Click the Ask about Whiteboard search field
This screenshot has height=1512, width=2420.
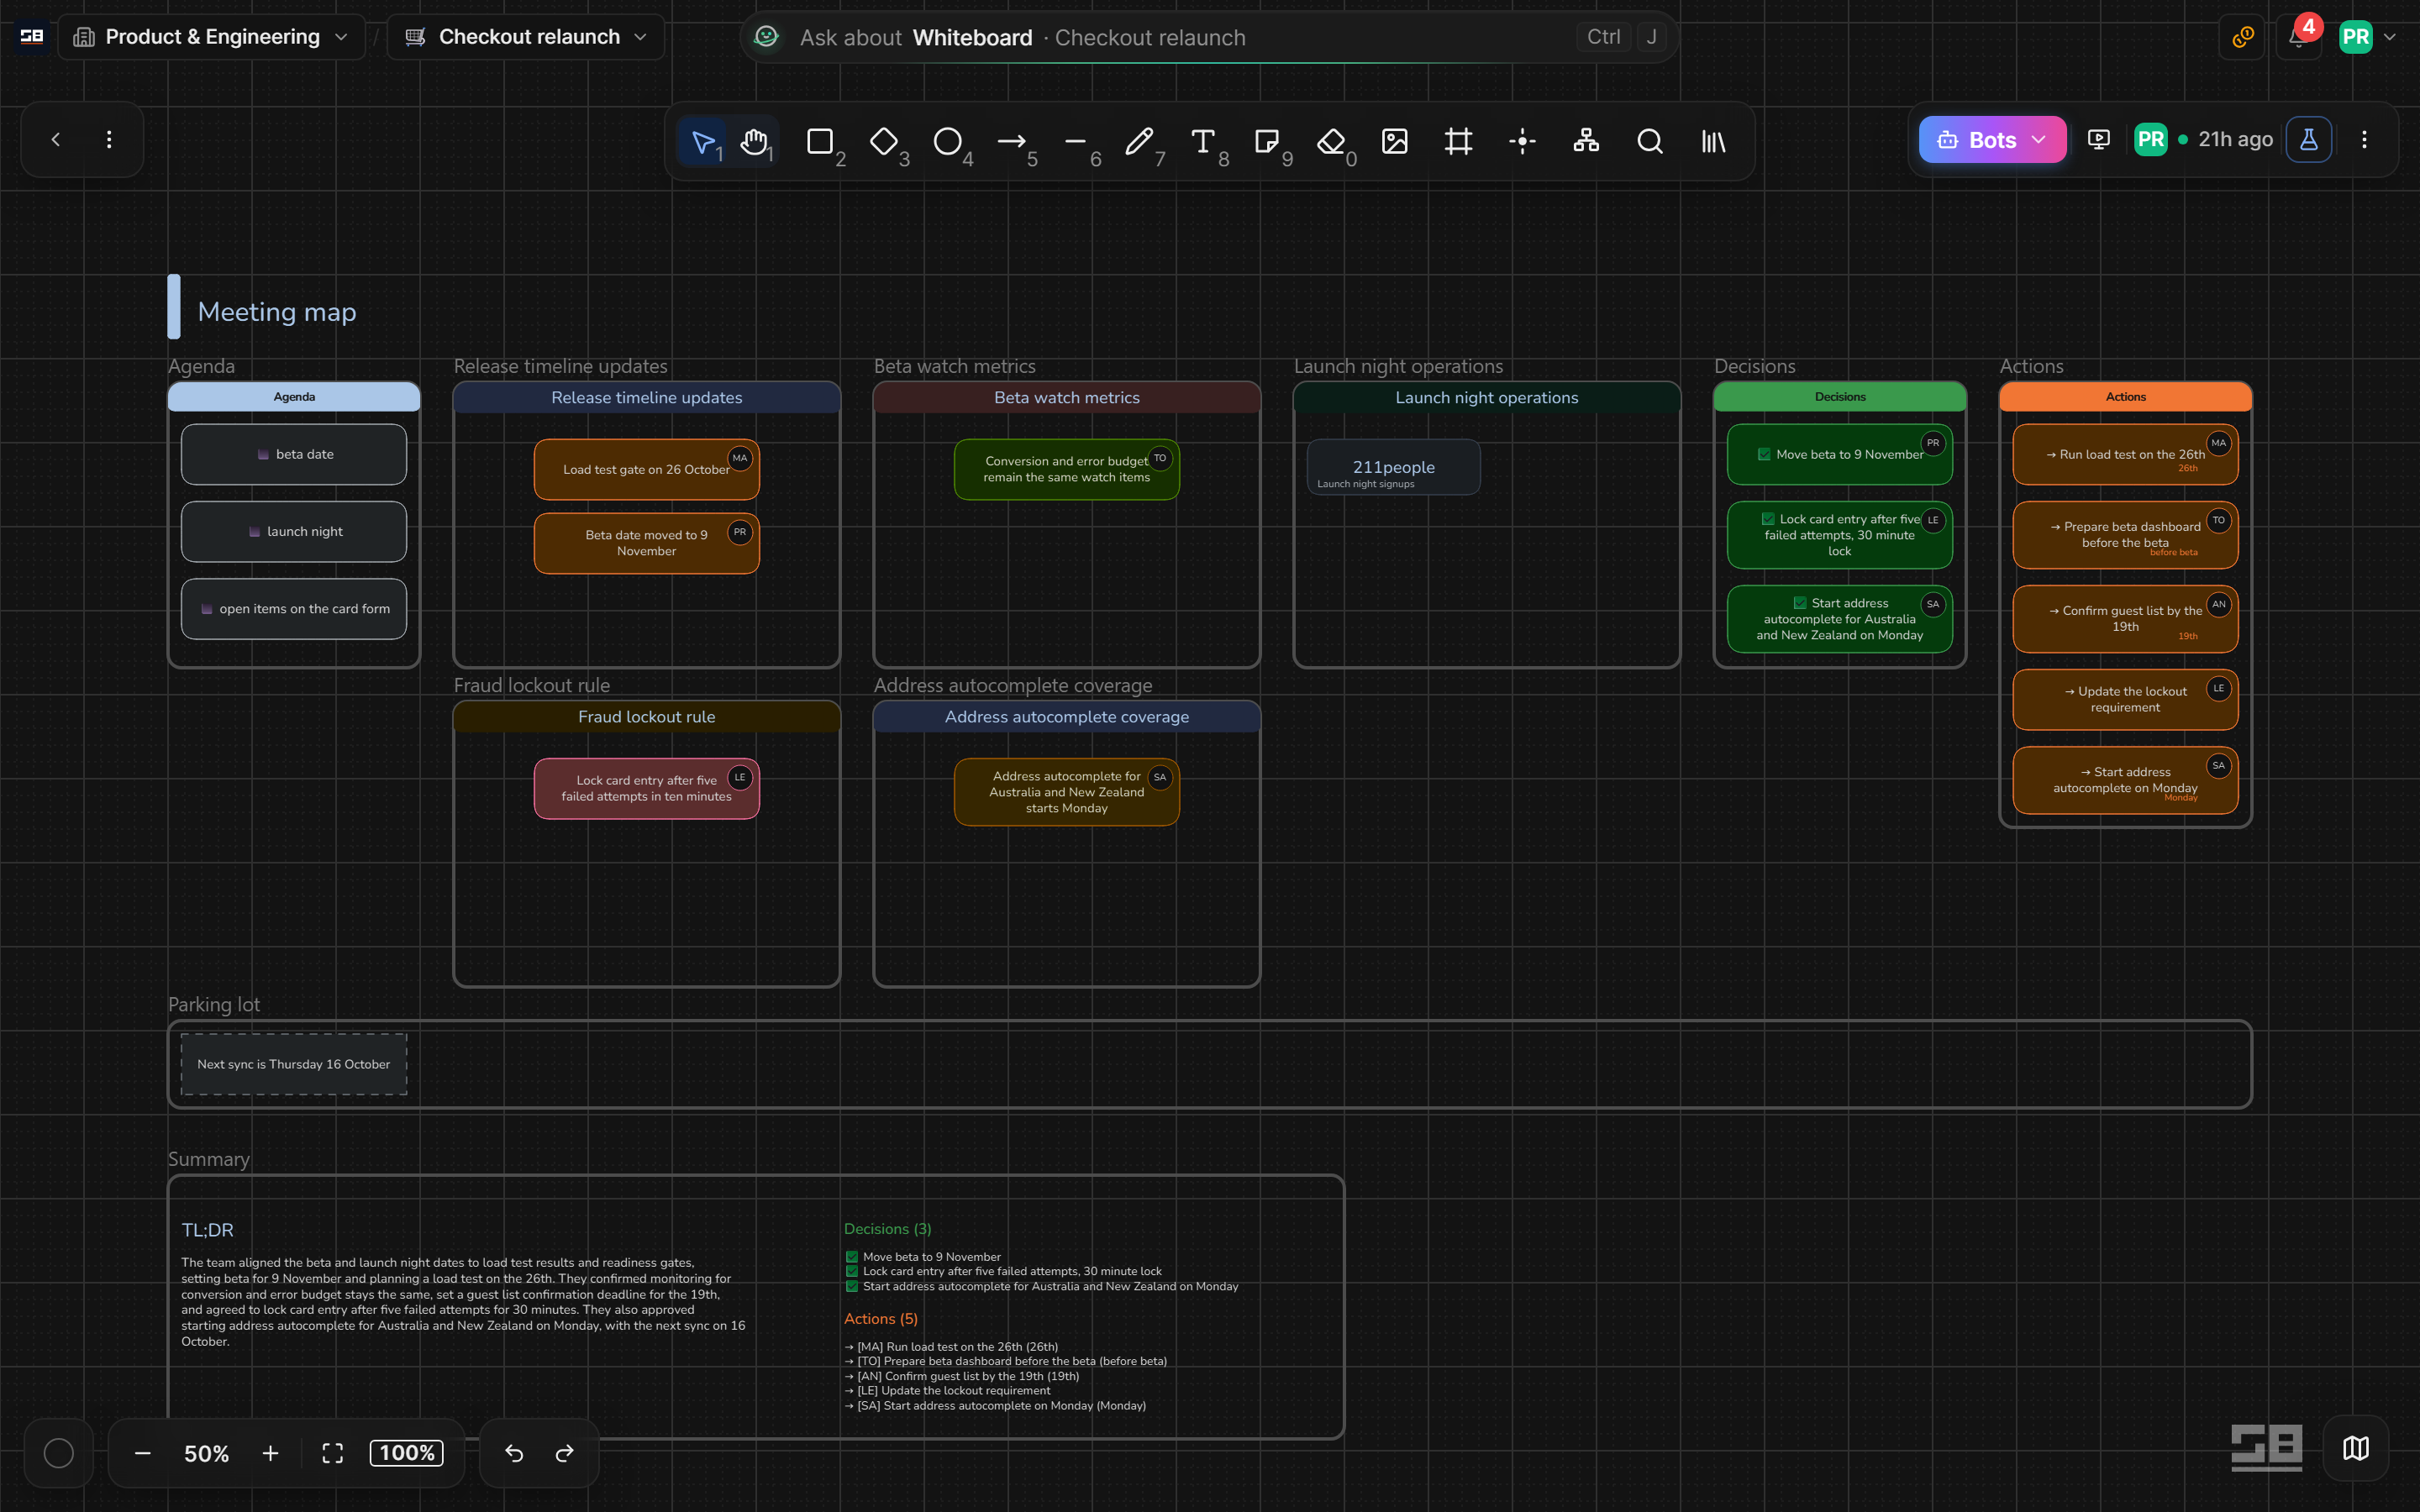[1209, 37]
